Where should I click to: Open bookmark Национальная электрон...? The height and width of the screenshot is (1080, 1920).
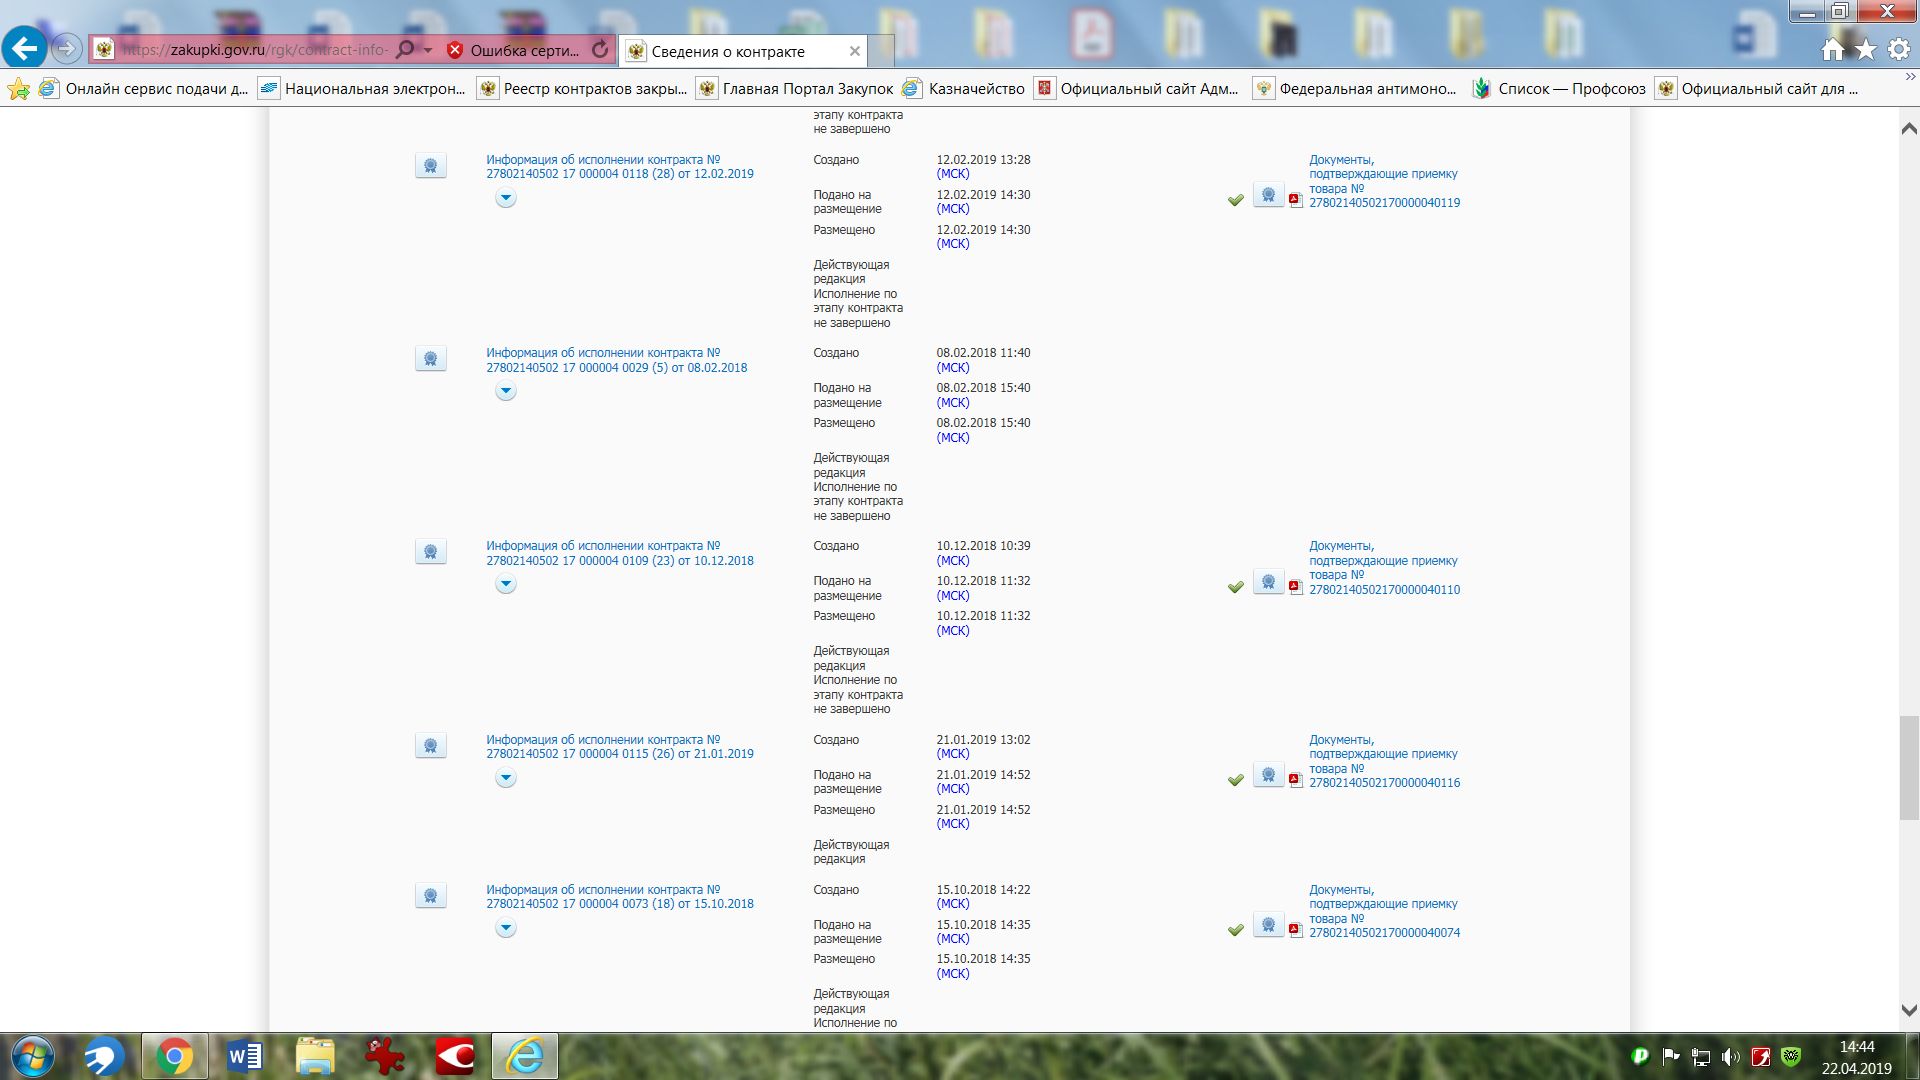pos(362,89)
